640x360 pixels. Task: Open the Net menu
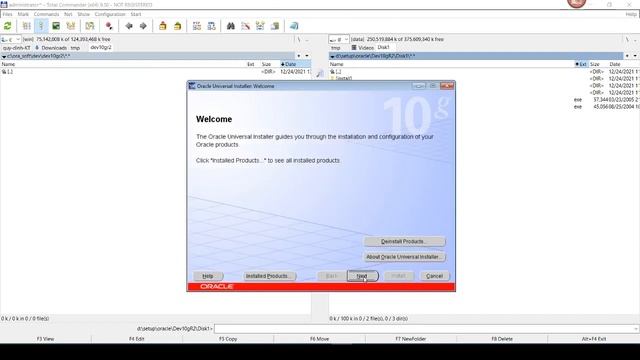tap(68, 14)
